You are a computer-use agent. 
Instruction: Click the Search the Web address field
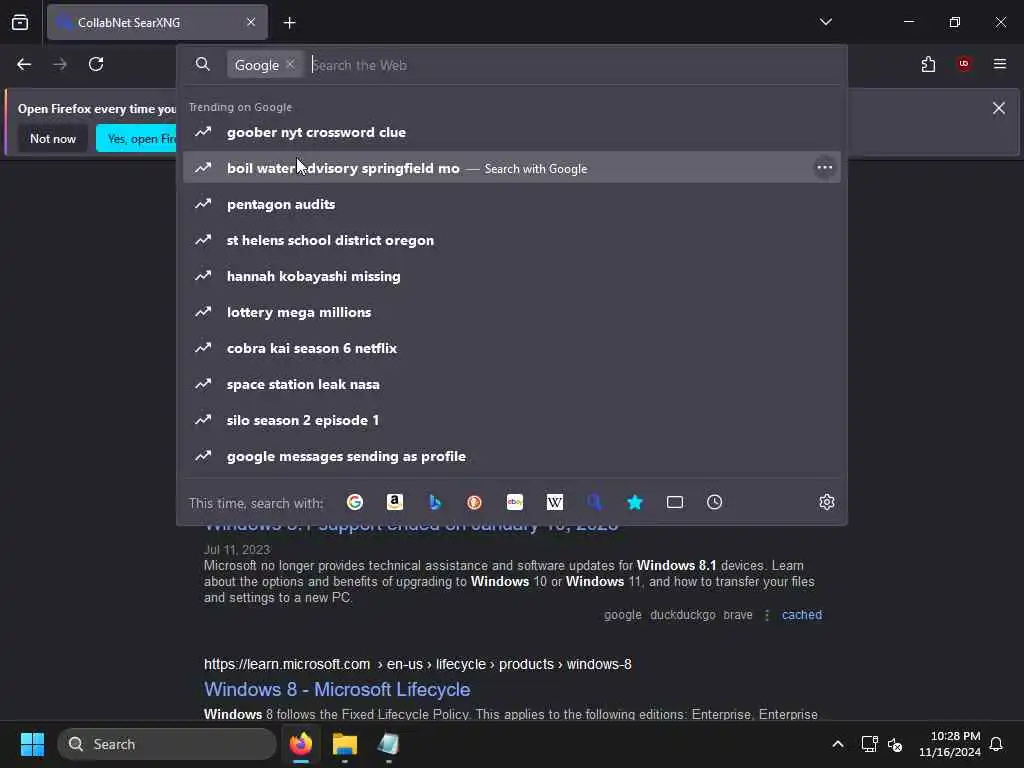coord(575,65)
